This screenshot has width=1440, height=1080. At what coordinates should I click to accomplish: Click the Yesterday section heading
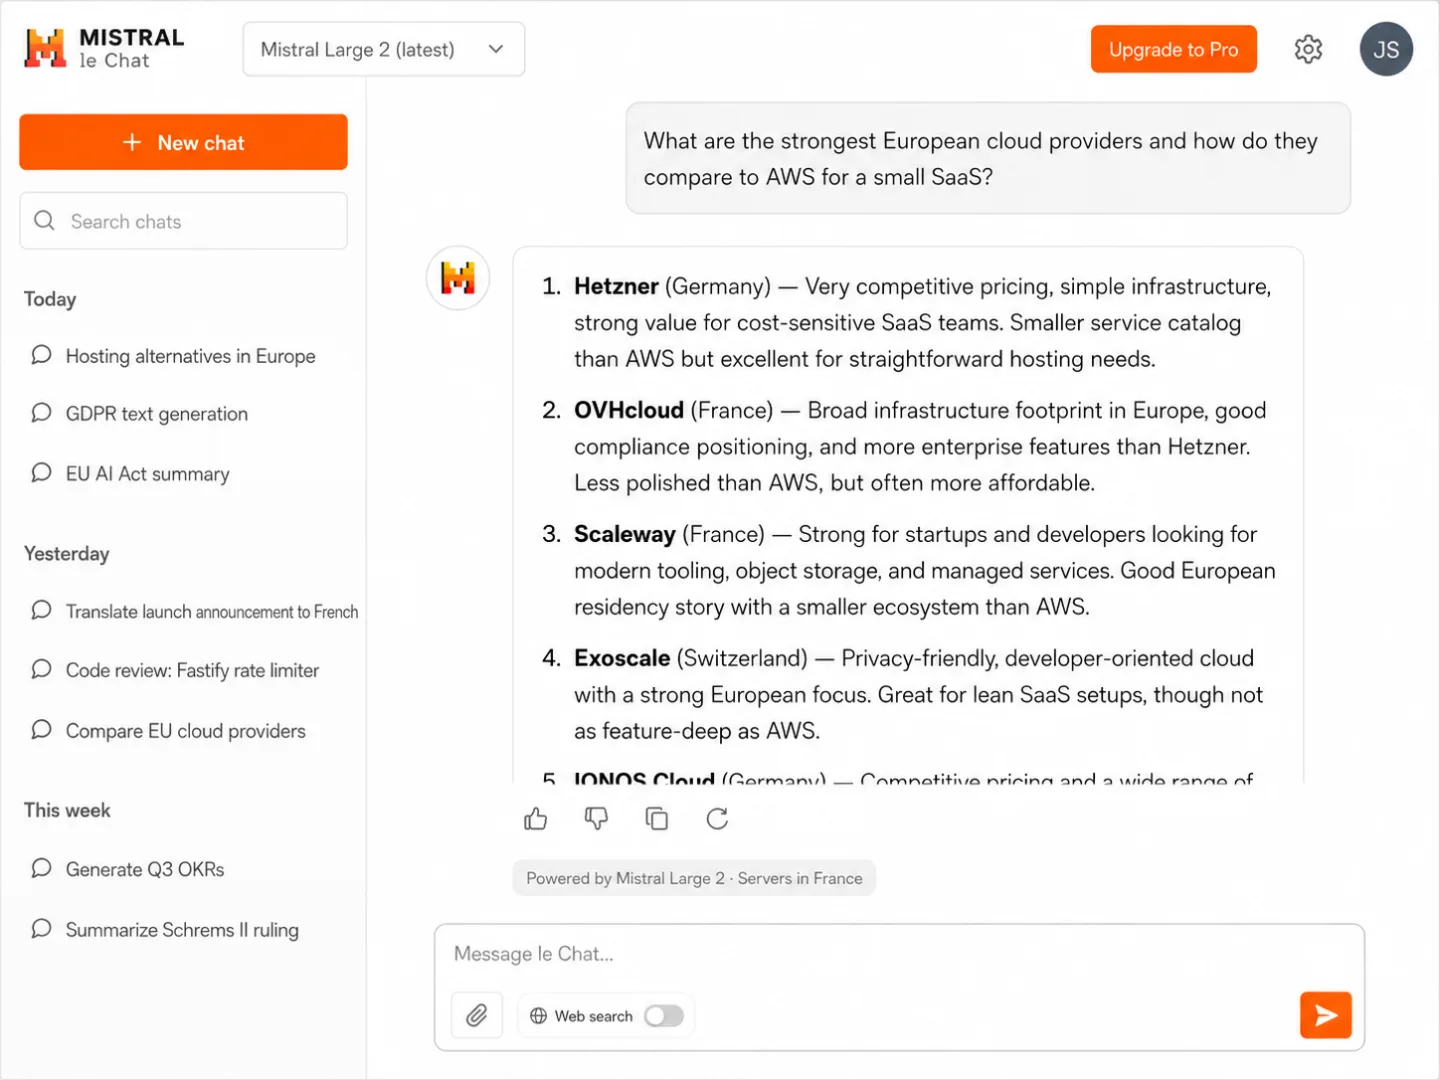(x=66, y=554)
